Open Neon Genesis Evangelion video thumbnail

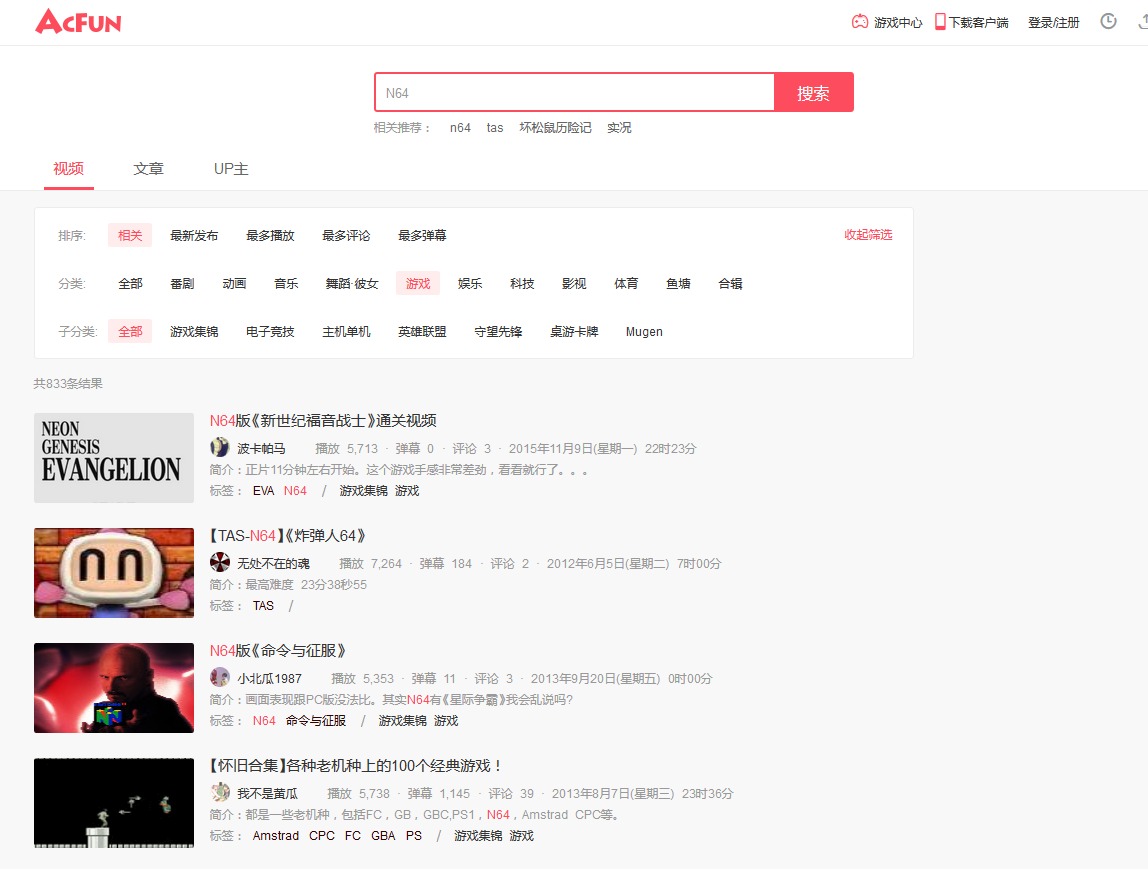tap(113, 458)
